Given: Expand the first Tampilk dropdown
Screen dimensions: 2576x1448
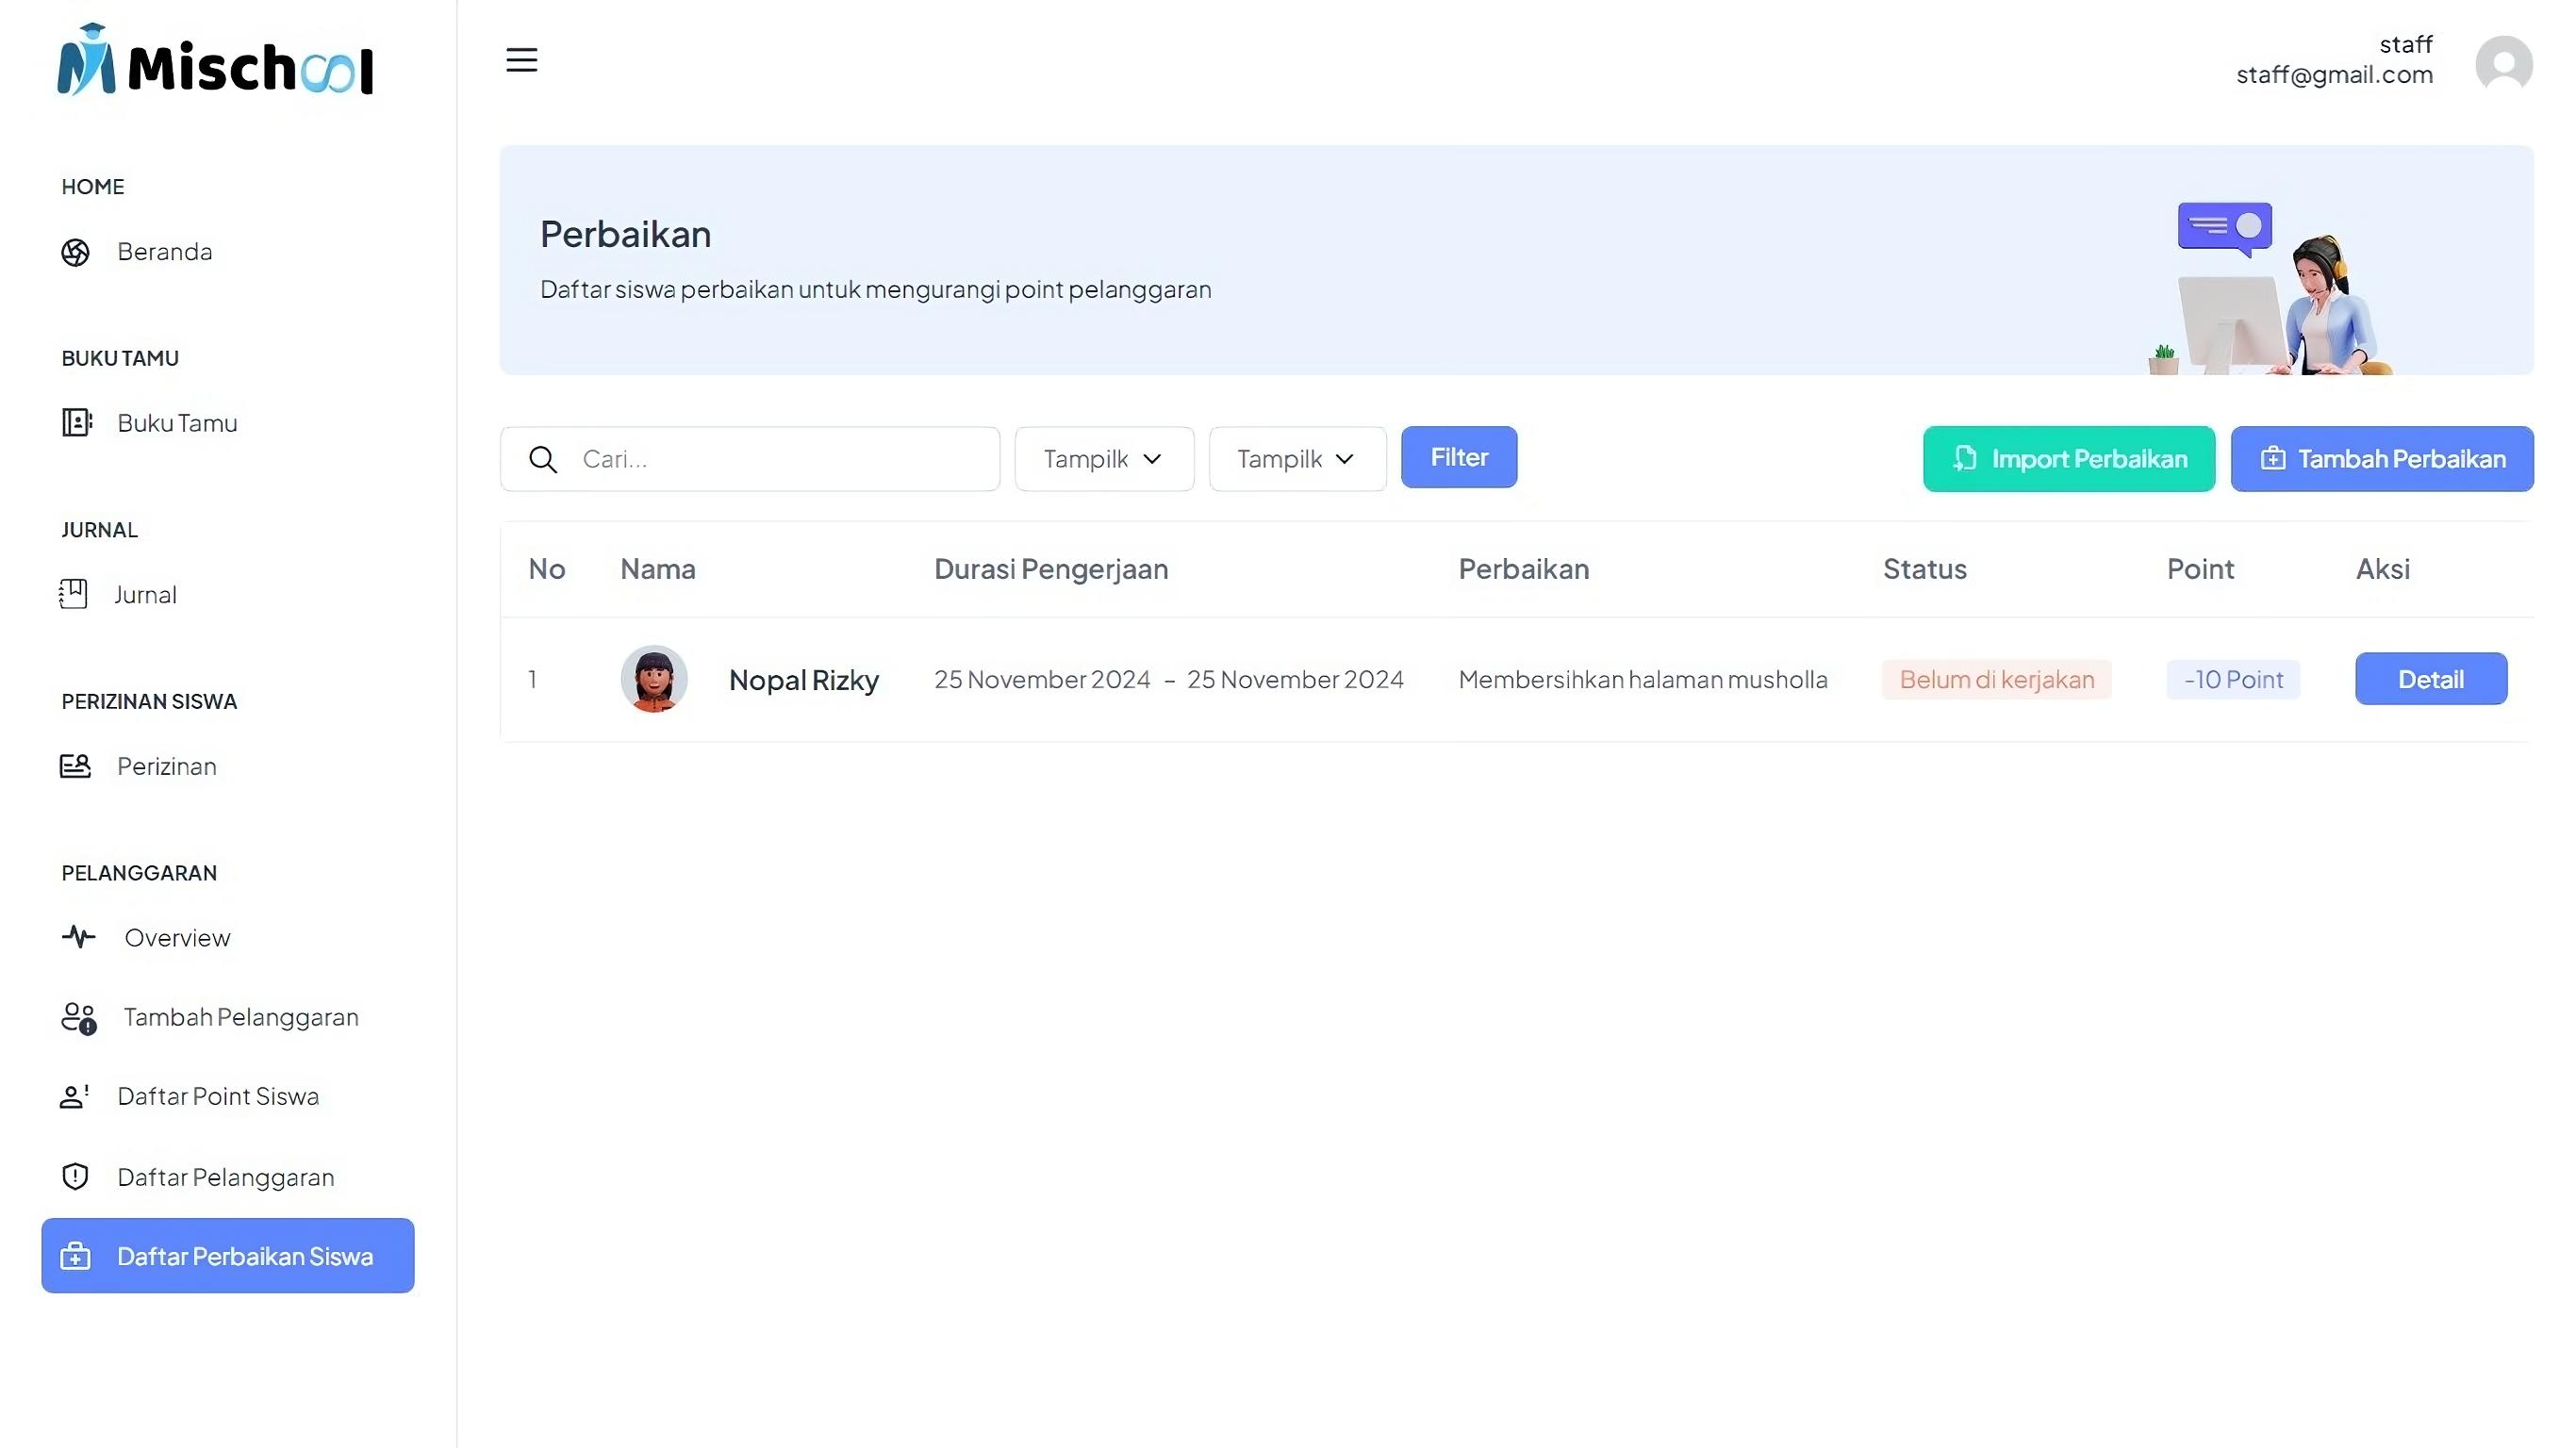Looking at the screenshot, I should tap(1104, 459).
